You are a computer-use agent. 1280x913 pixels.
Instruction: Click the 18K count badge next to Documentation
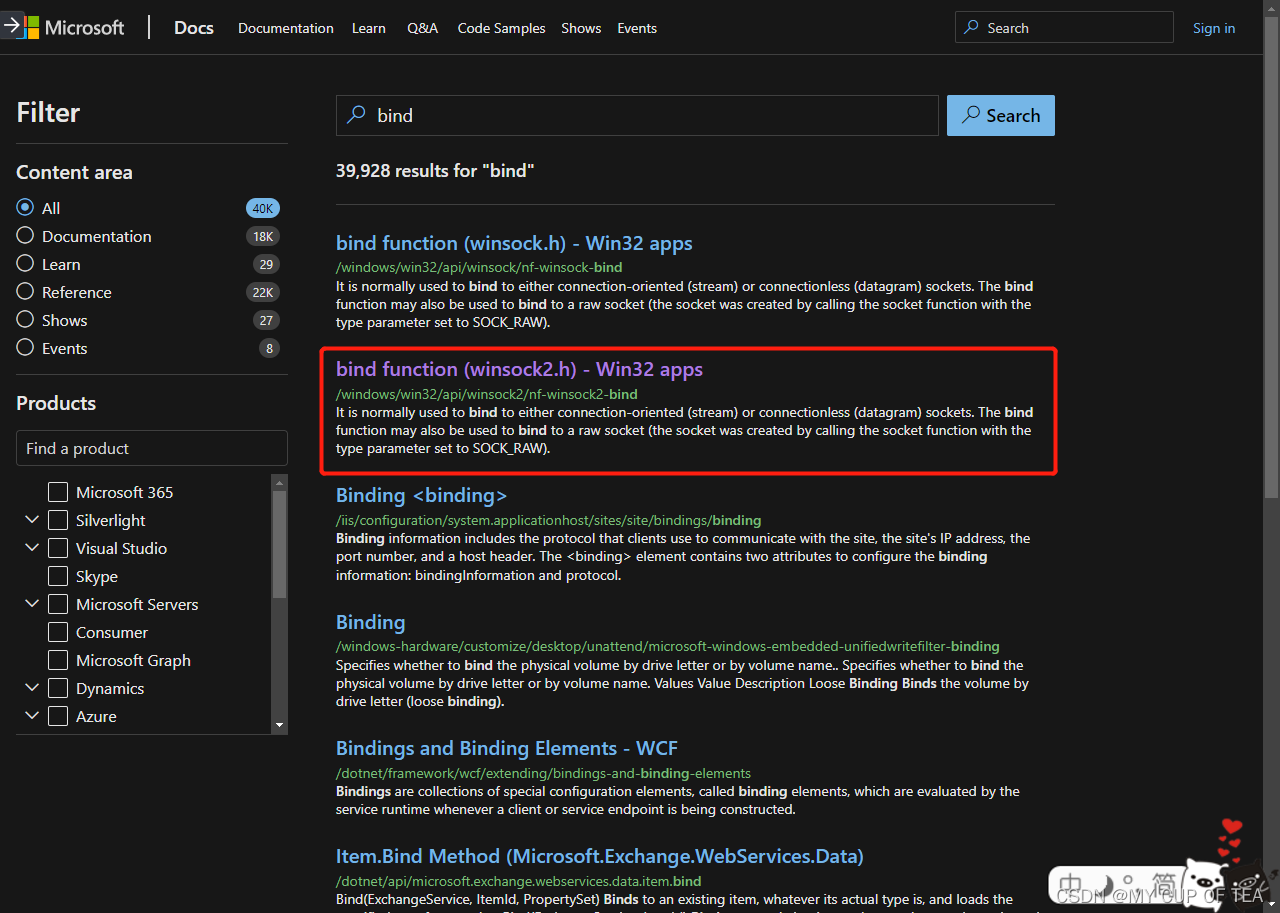pos(263,236)
